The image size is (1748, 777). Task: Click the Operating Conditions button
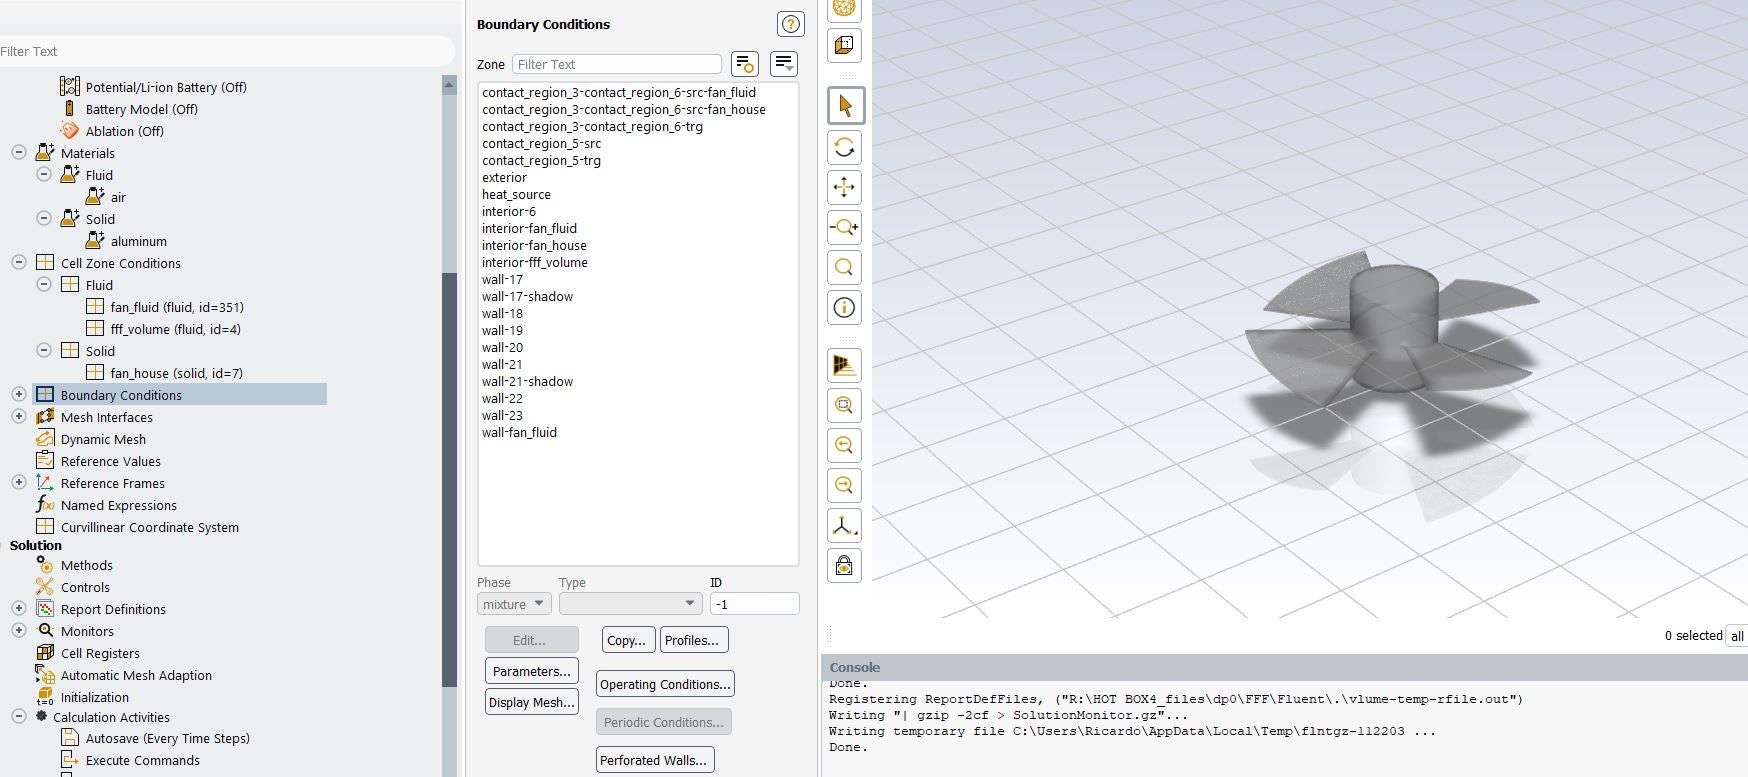(x=665, y=685)
